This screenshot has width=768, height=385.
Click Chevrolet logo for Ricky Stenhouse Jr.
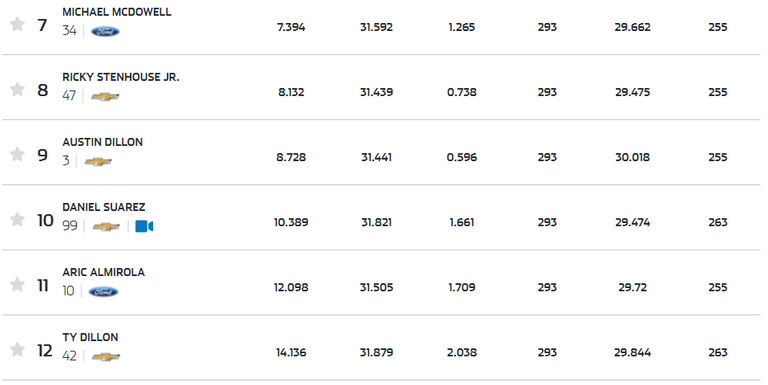pyautogui.click(x=105, y=96)
